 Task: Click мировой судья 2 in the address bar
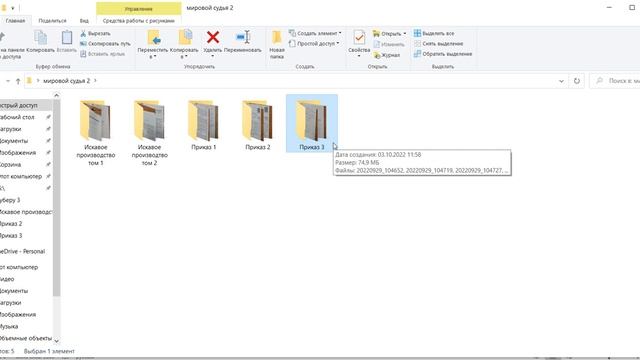click(x=66, y=81)
